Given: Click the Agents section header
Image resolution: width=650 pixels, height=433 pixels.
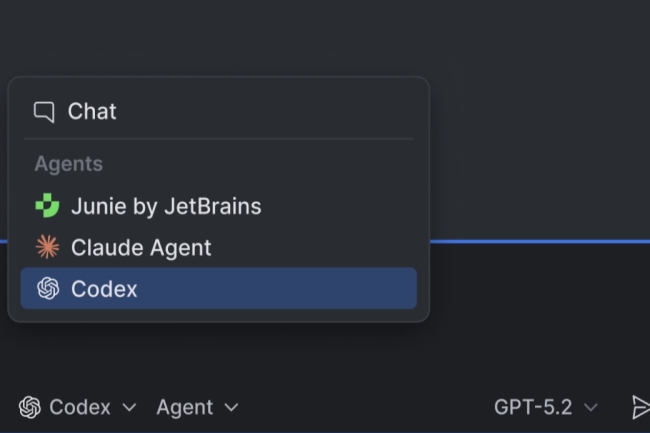Looking at the screenshot, I should point(68,164).
